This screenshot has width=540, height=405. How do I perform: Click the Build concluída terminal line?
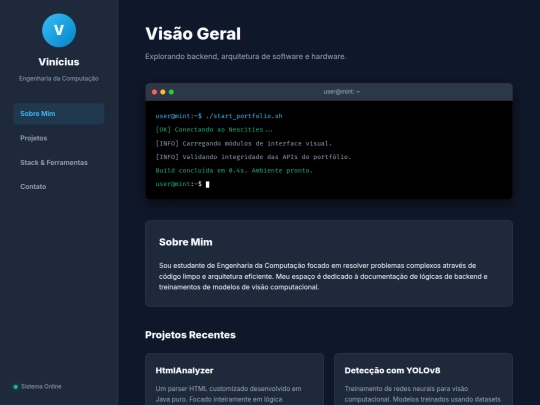pos(234,170)
